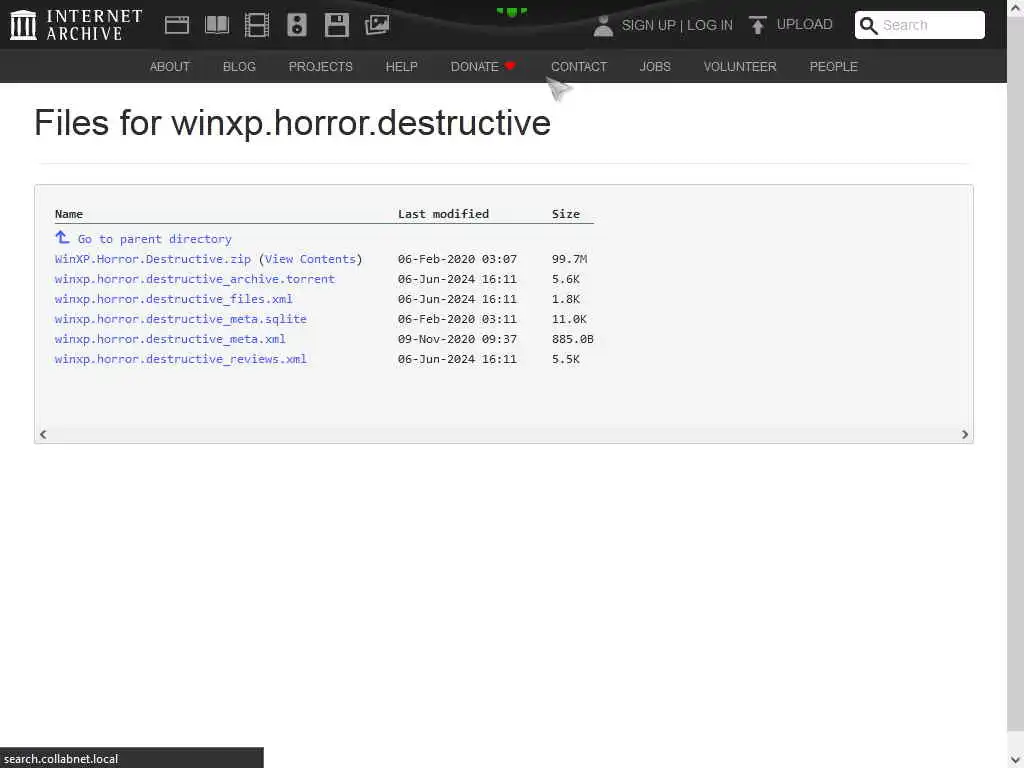Click the 09-Nov-2020 09:37 date
The image size is (1024, 768).
[457, 339]
